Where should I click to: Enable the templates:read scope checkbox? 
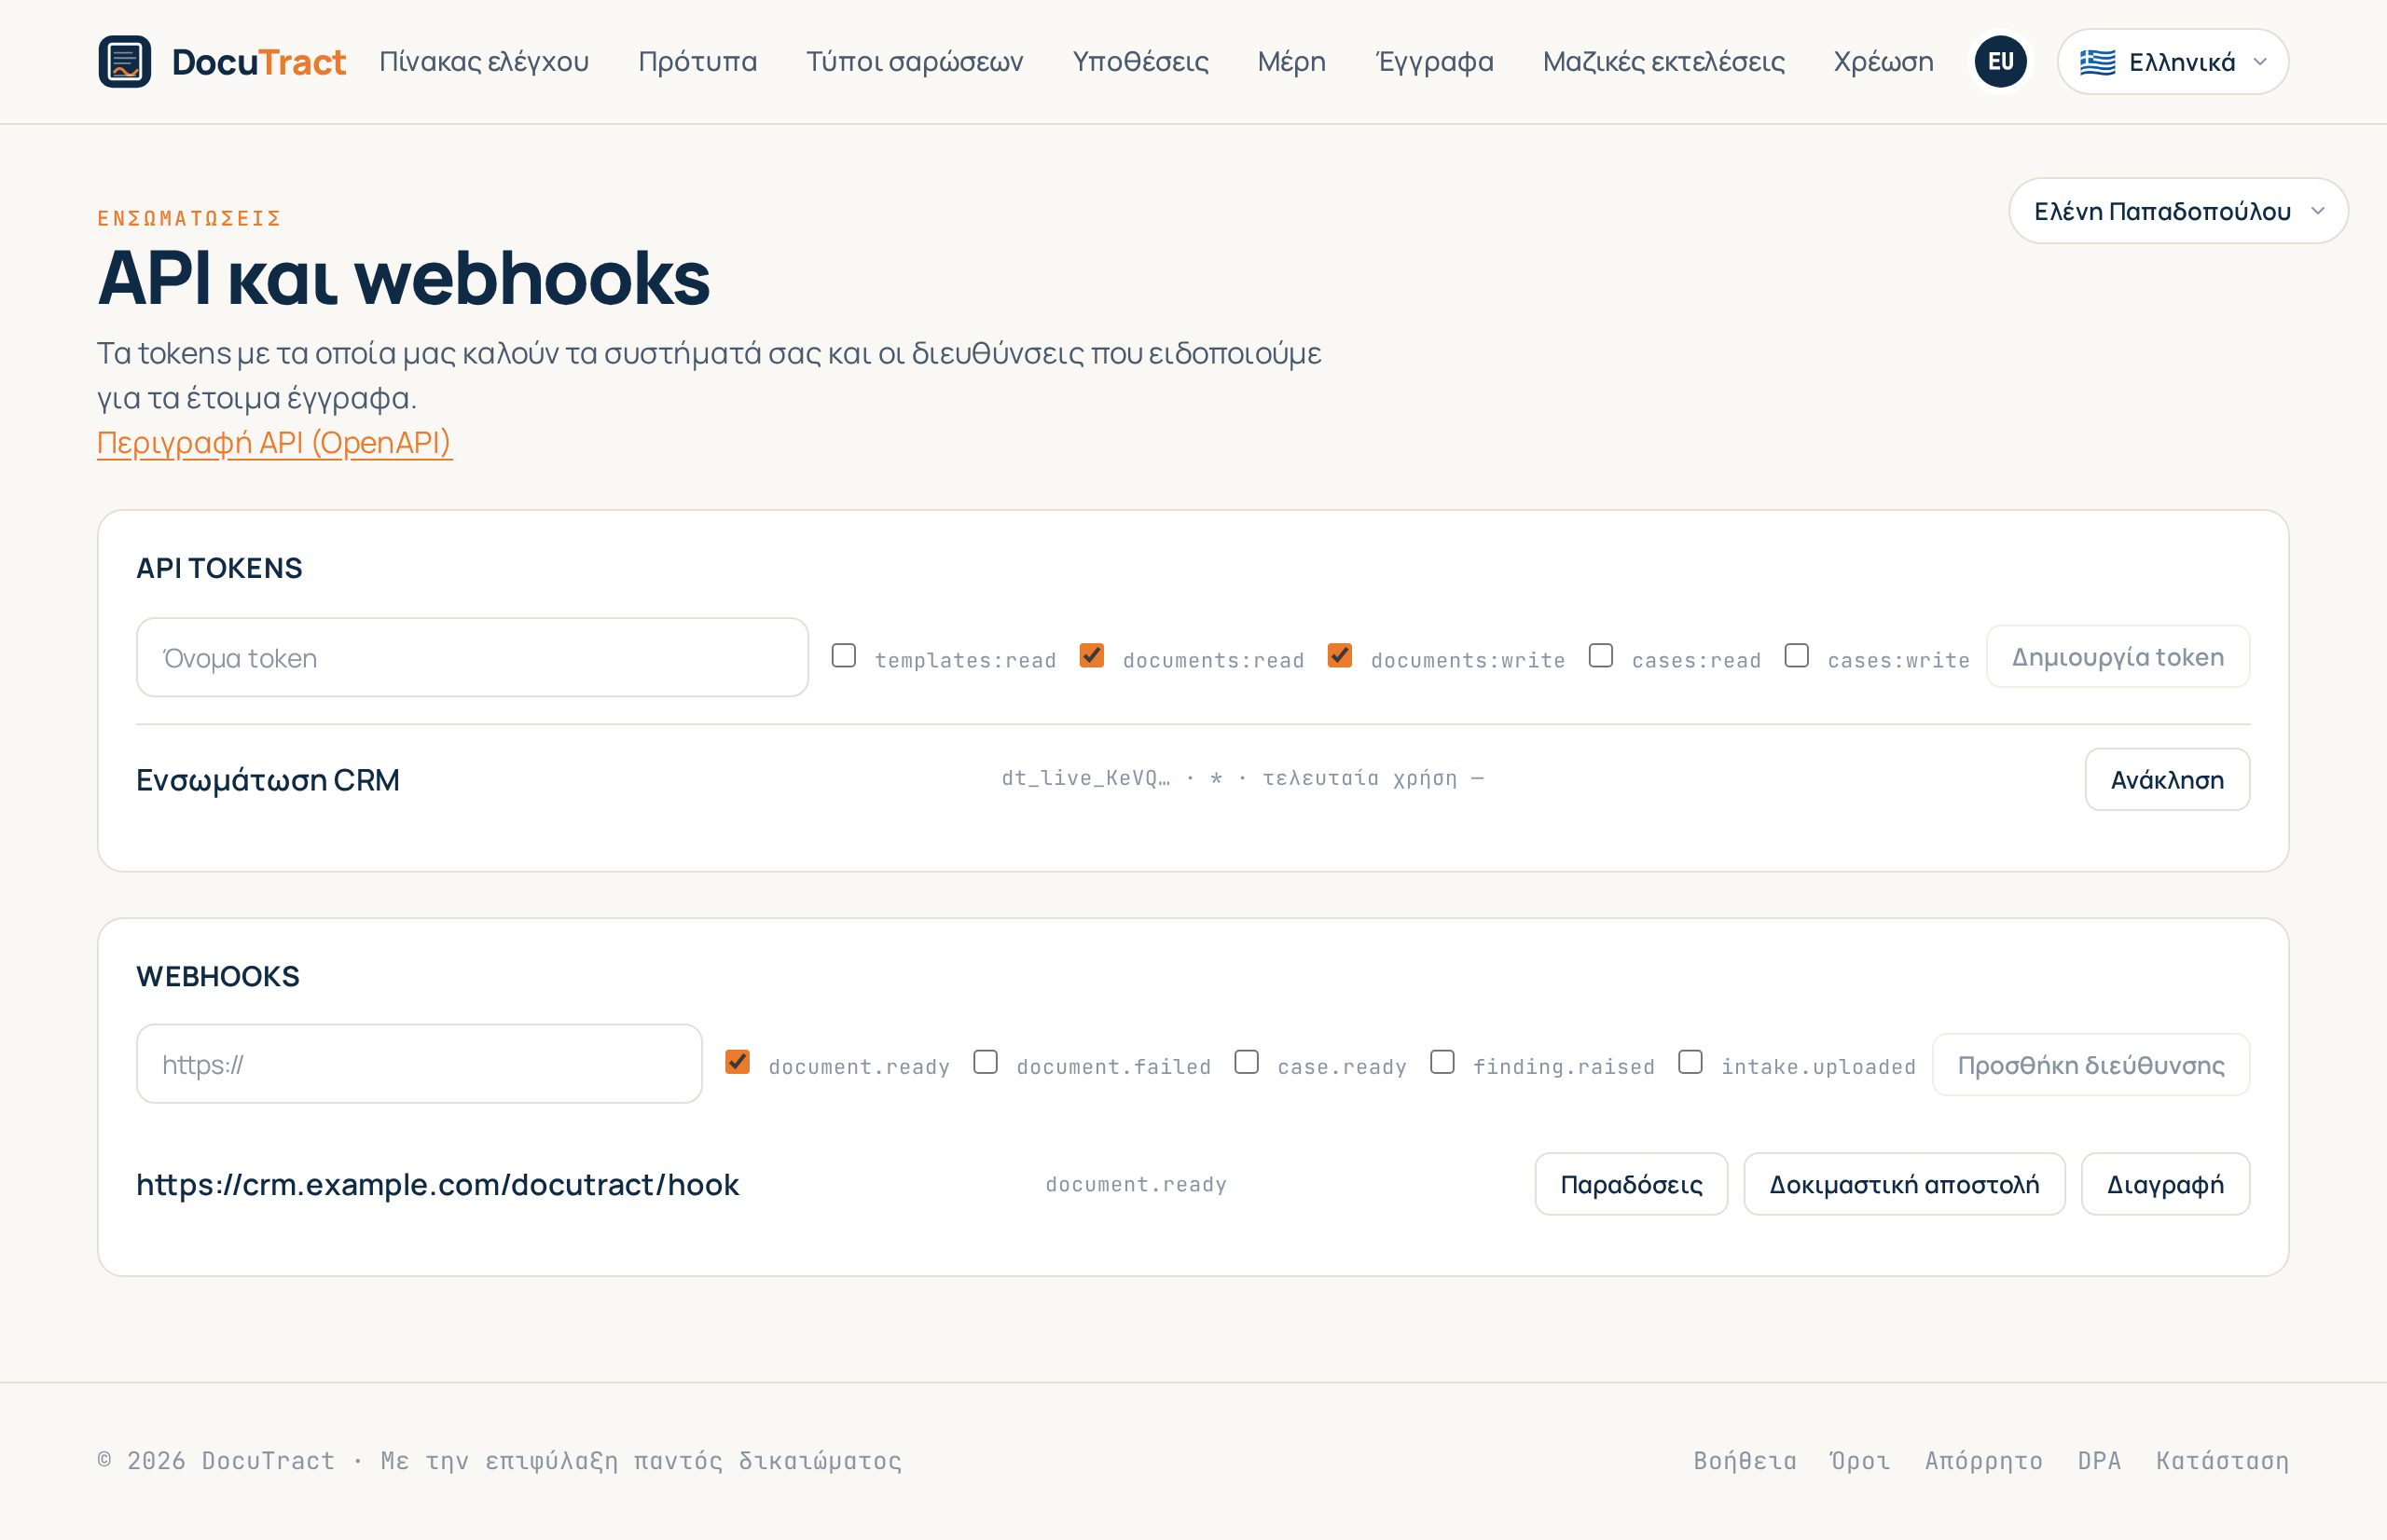pos(844,655)
